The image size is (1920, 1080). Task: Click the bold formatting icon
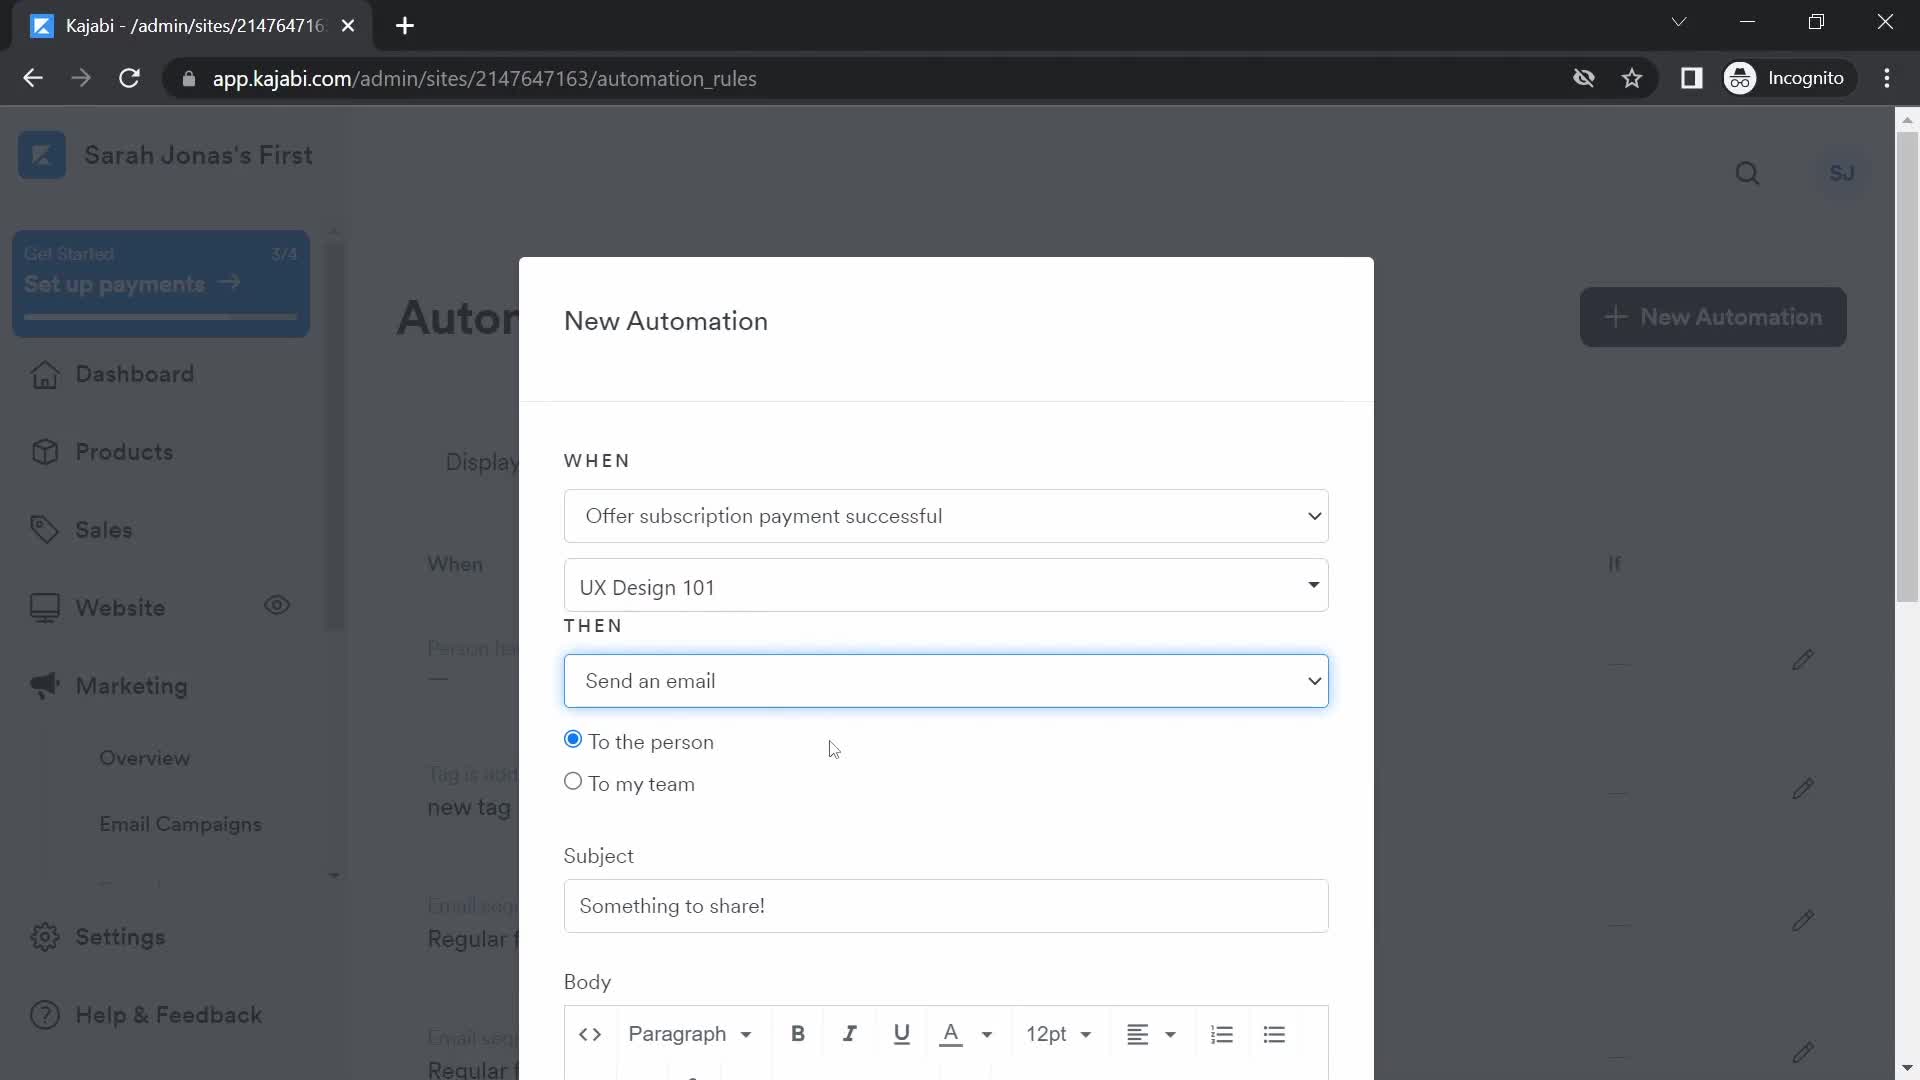[x=798, y=1034]
